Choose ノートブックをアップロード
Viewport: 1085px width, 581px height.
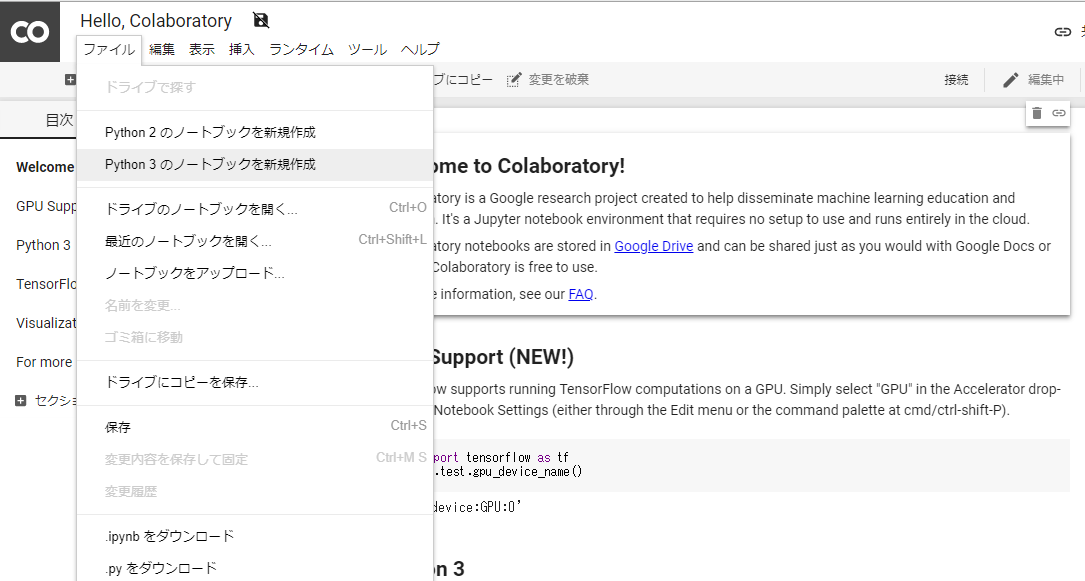point(255,273)
